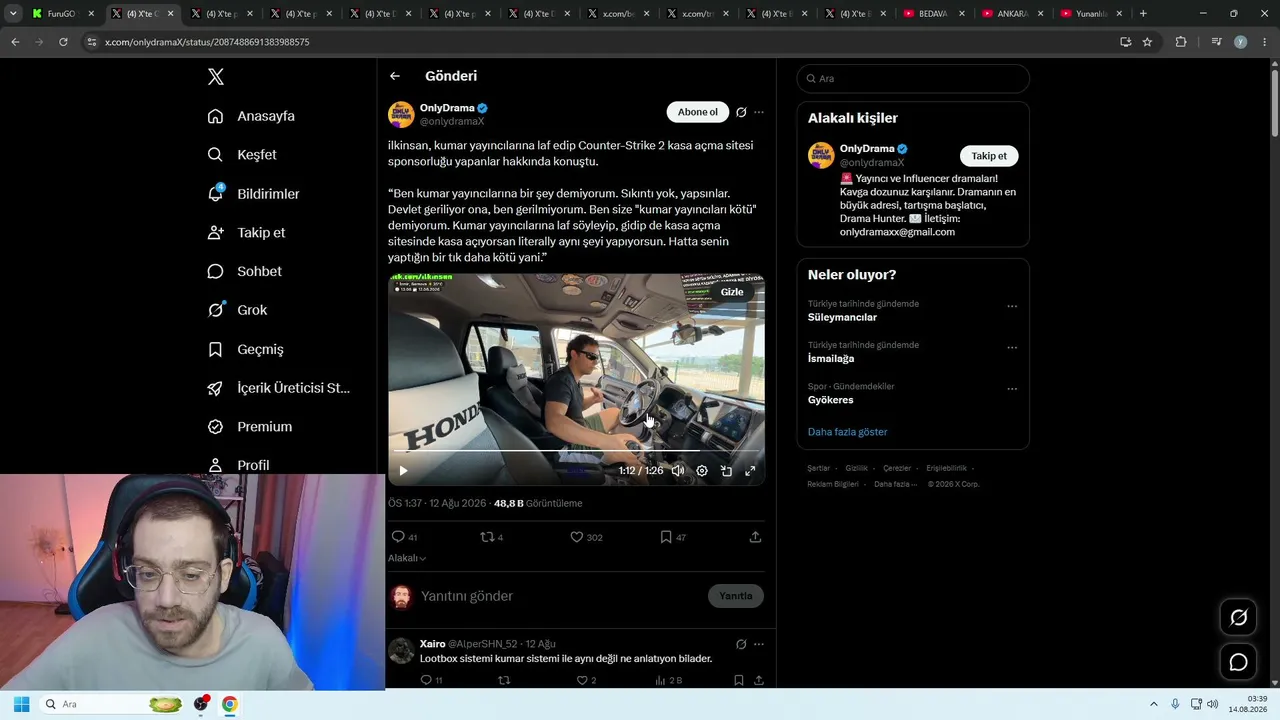Click Takip et for OnlyDrama
The height and width of the screenshot is (720, 1280).
pos(989,156)
